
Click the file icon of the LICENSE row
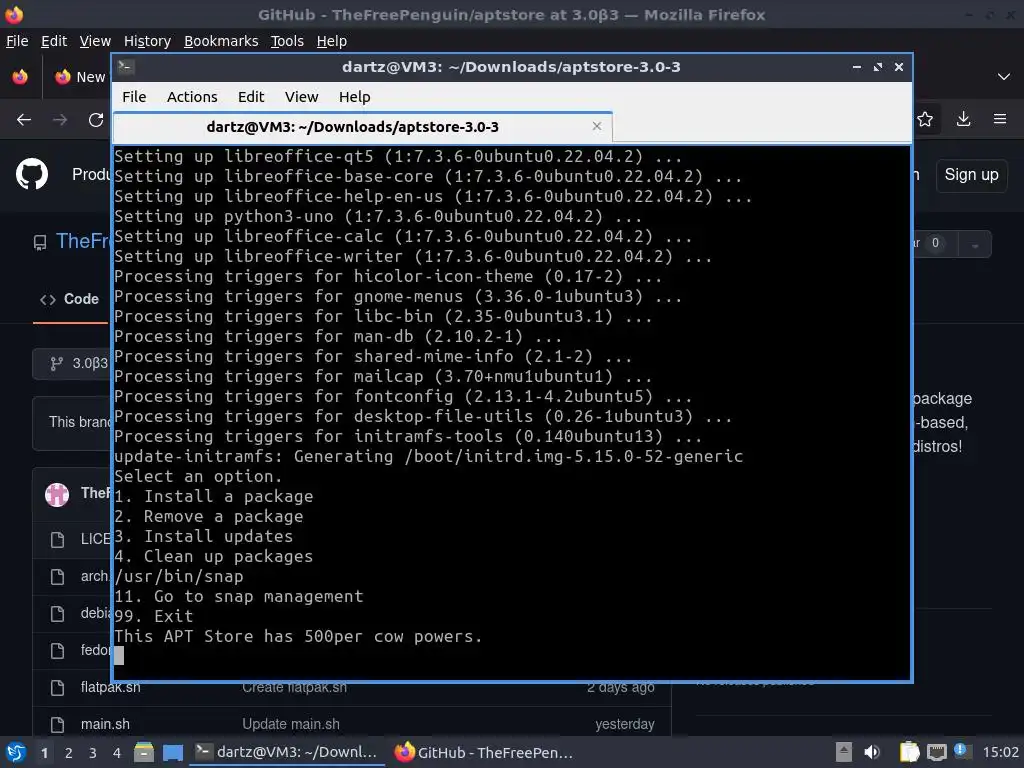pos(57,539)
